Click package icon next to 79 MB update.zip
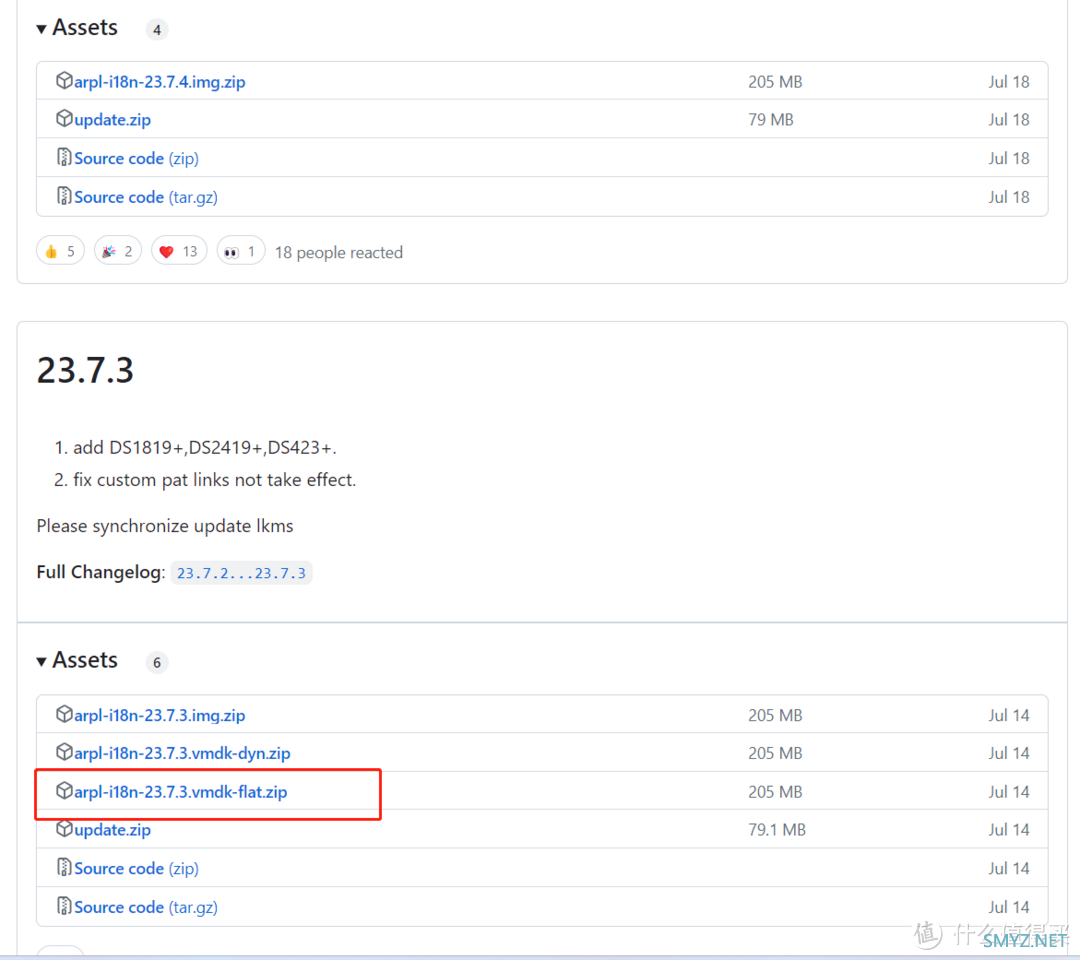This screenshot has width=1080, height=960. pos(64,118)
